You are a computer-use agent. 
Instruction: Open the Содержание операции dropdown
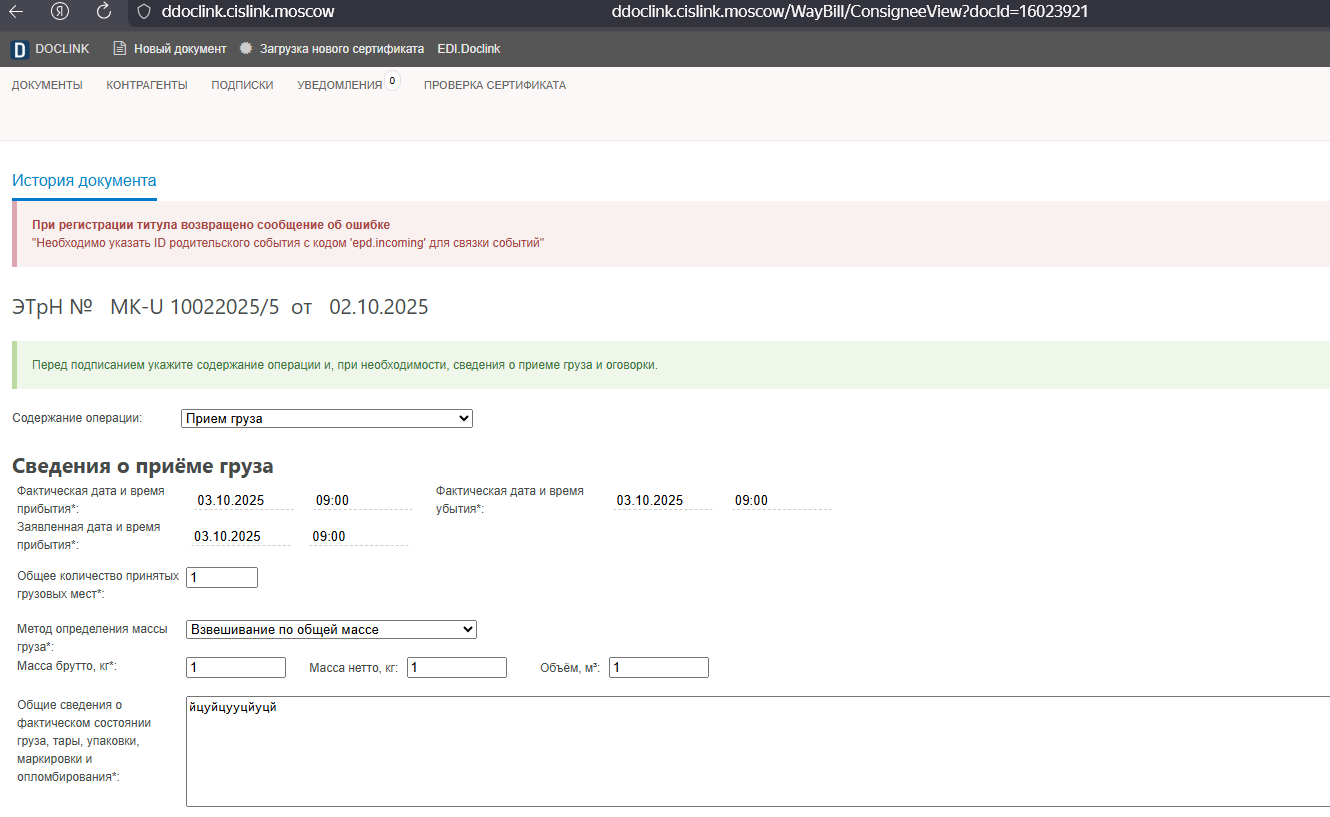327,418
